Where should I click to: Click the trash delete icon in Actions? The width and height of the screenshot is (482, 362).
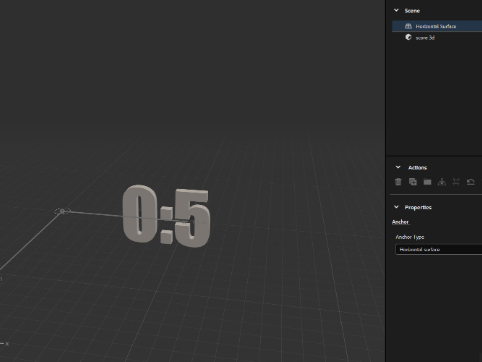[398, 182]
